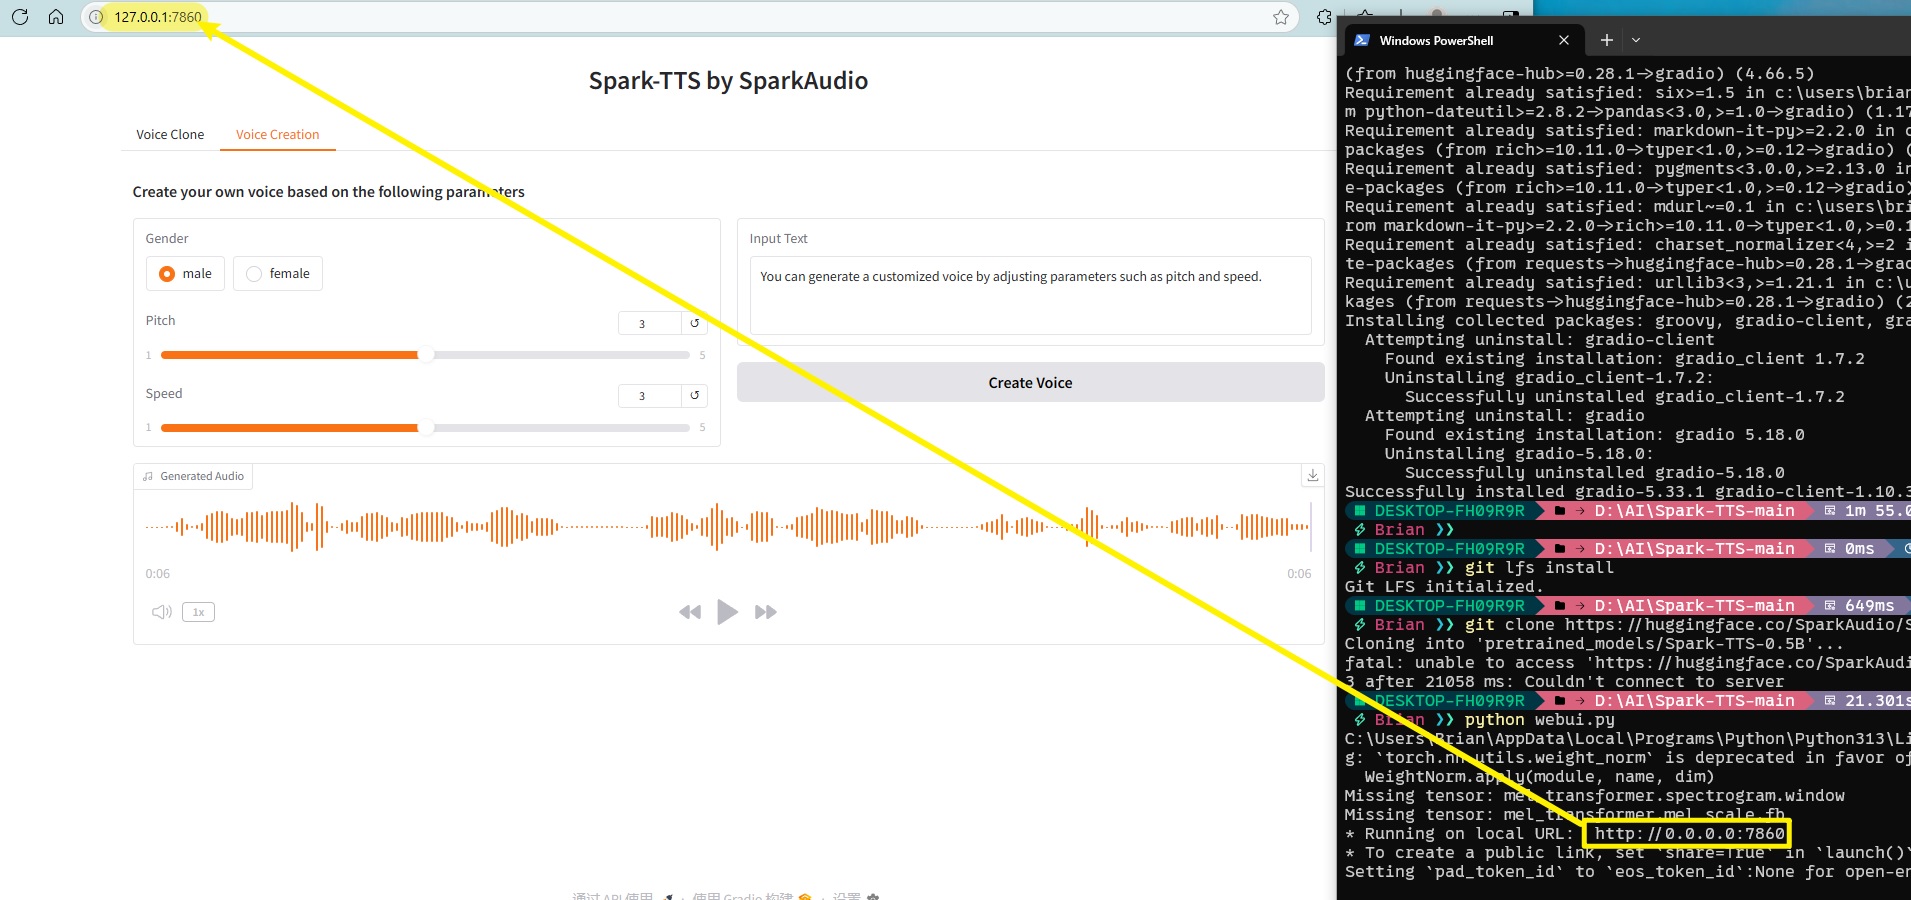Open a new terminal tab with the plus

[x=1606, y=40]
